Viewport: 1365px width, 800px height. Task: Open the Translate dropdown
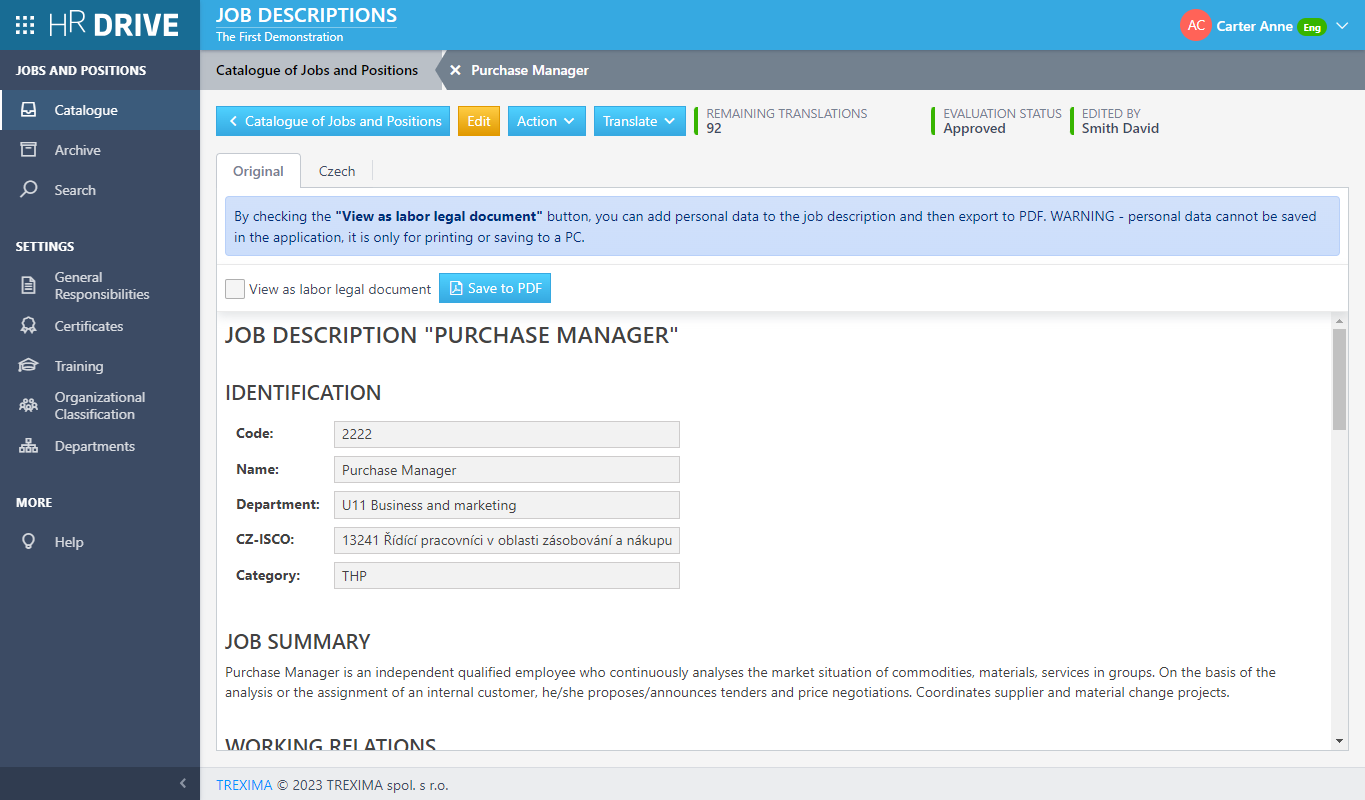(x=639, y=121)
